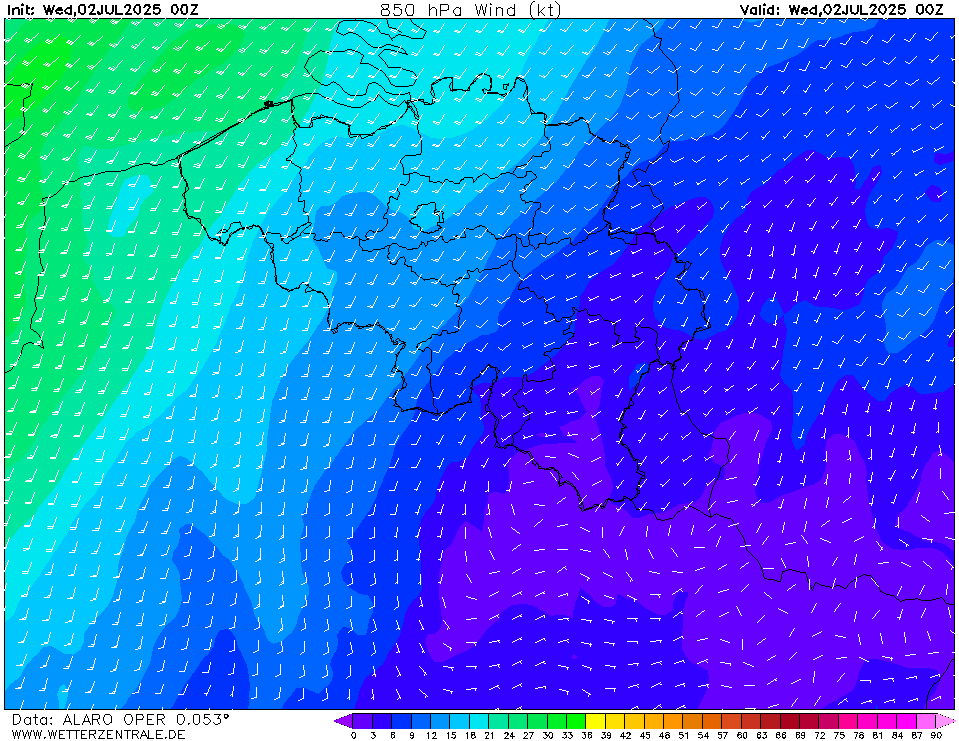Click the blue legend swatch between 9 and 12
Image resolution: width=959 pixels, height=741 pixels.
pyautogui.click(x=421, y=721)
